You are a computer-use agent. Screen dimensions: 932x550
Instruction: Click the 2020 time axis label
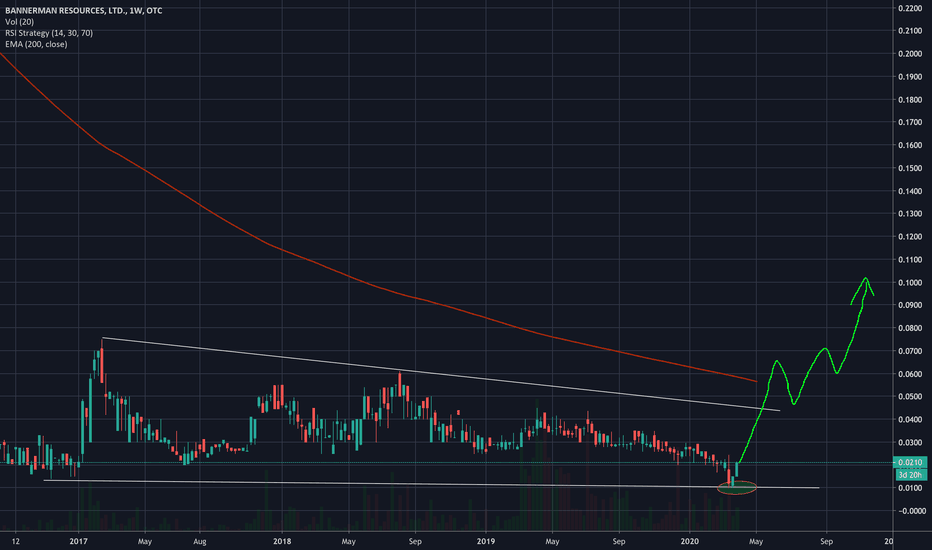[689, 541]
